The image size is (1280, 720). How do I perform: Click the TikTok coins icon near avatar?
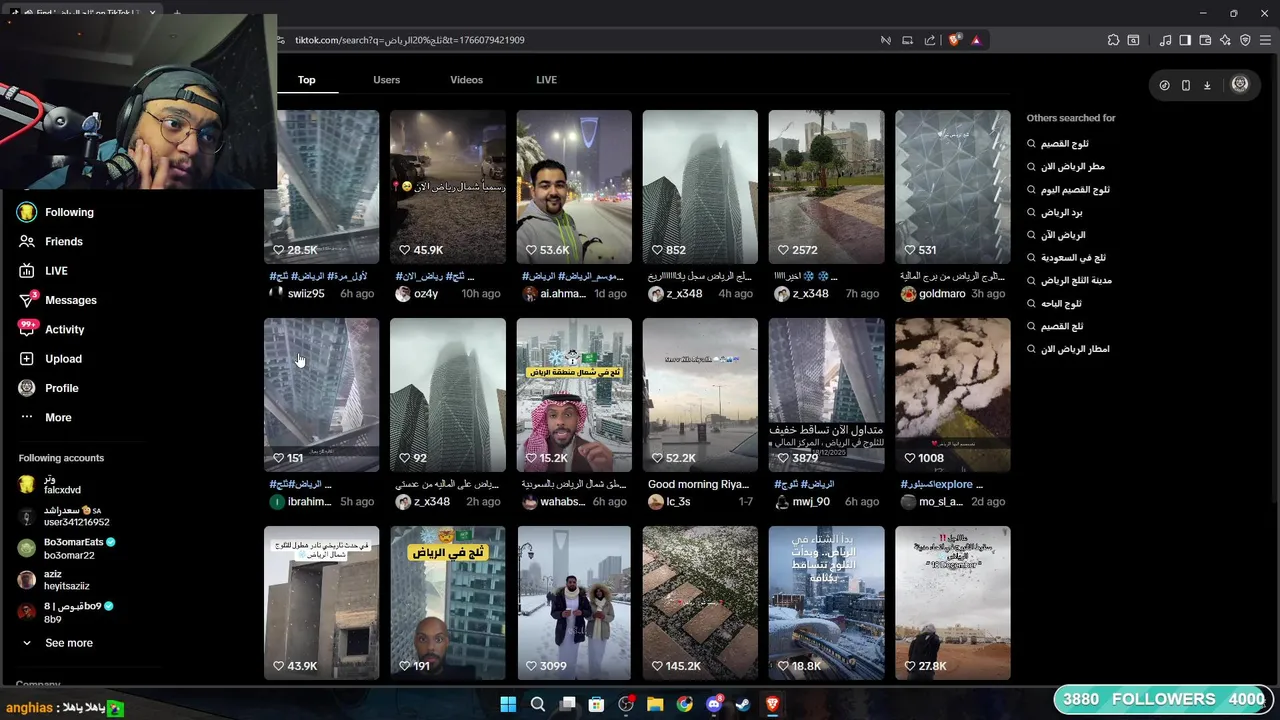pyautogui.click(x=1164, y=85)
